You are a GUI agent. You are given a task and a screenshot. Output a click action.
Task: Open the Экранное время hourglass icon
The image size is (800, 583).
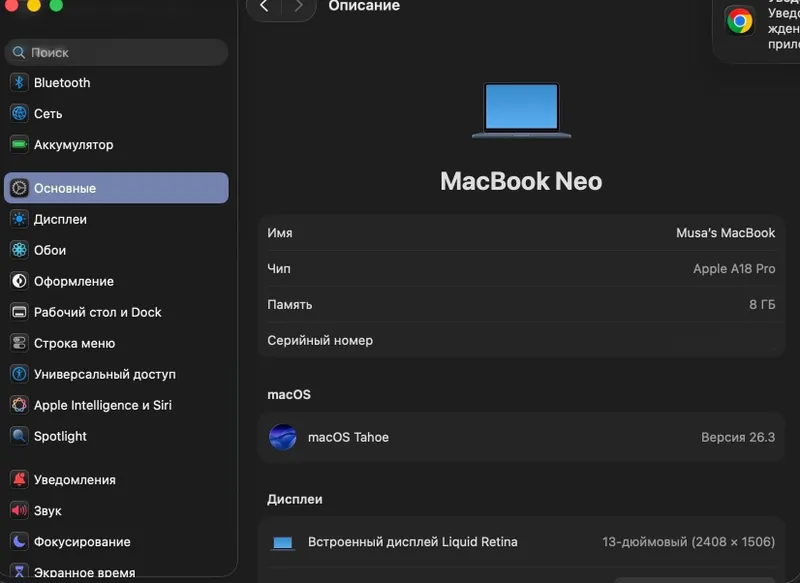pyautogui.click(x=19, y=572)
